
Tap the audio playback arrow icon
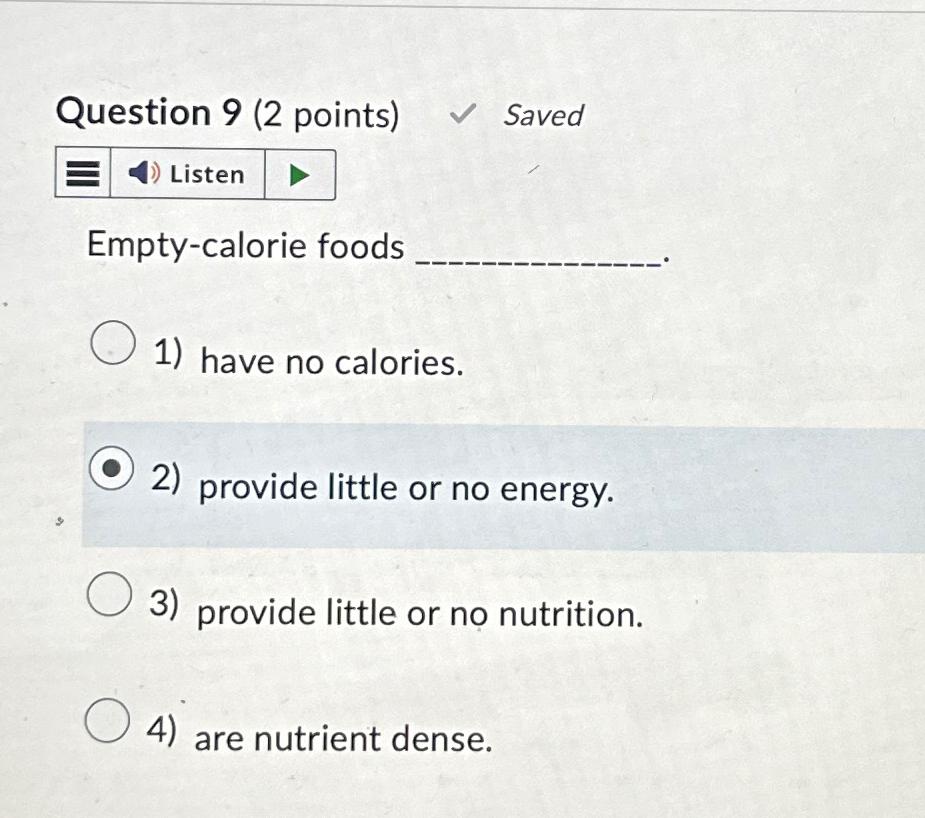pyautogui.click(x=298, y=173)
